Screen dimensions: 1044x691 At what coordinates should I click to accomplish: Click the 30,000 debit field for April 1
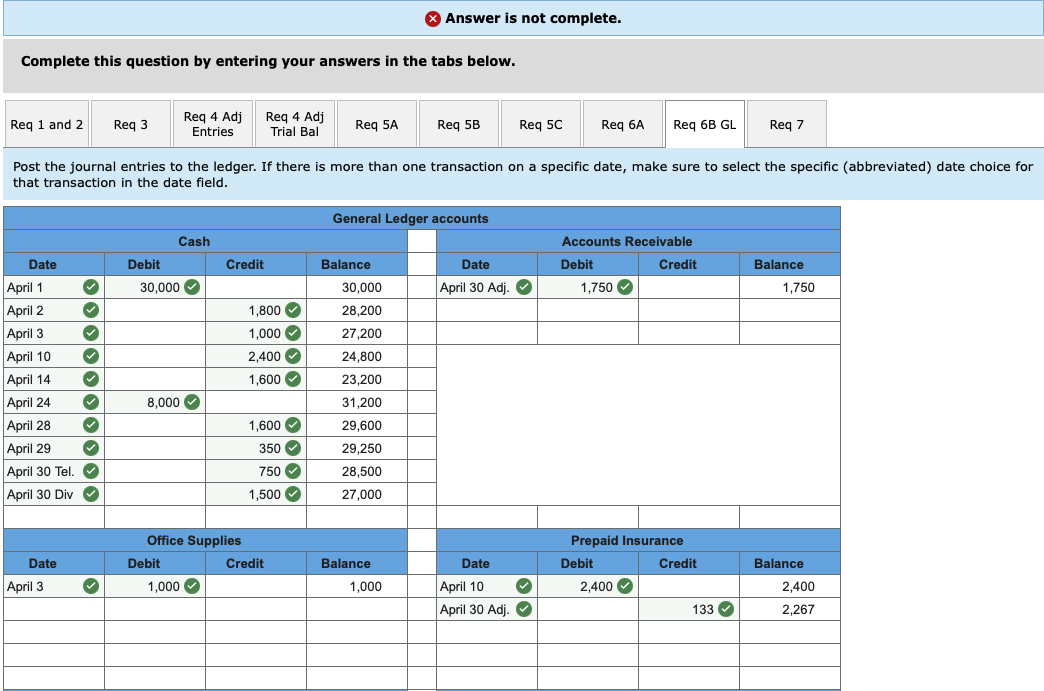coord(155,287)
